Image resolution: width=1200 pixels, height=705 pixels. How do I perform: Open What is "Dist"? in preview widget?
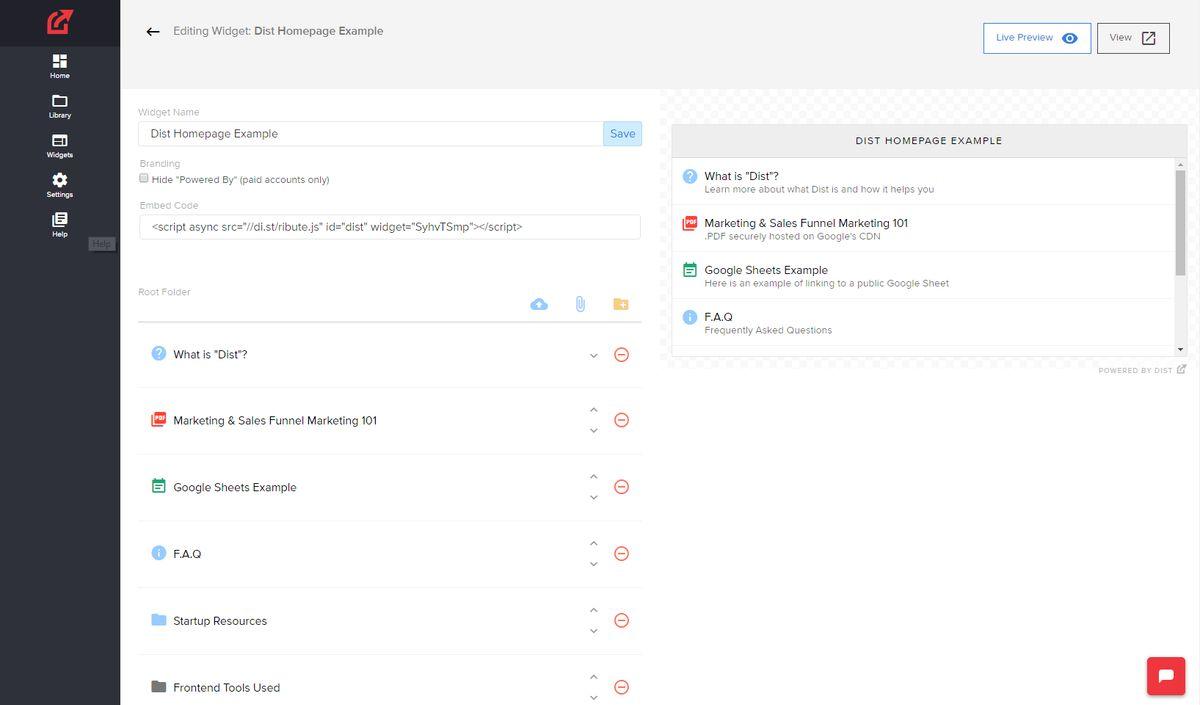(923, 182)
